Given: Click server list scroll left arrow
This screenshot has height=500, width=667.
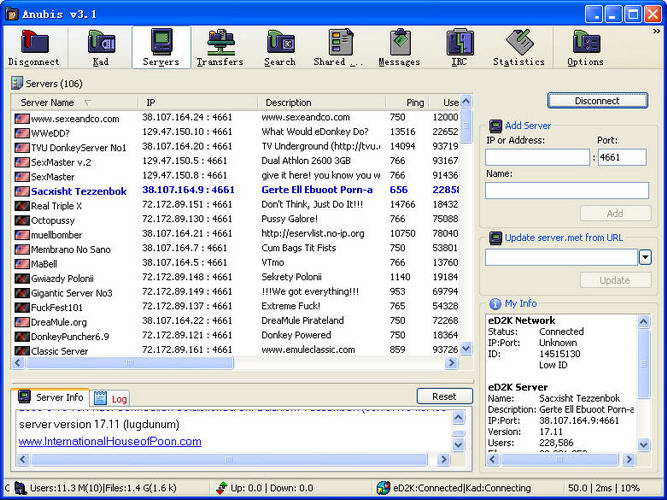Looking at the screenshot, I should (x=17, y=363).
